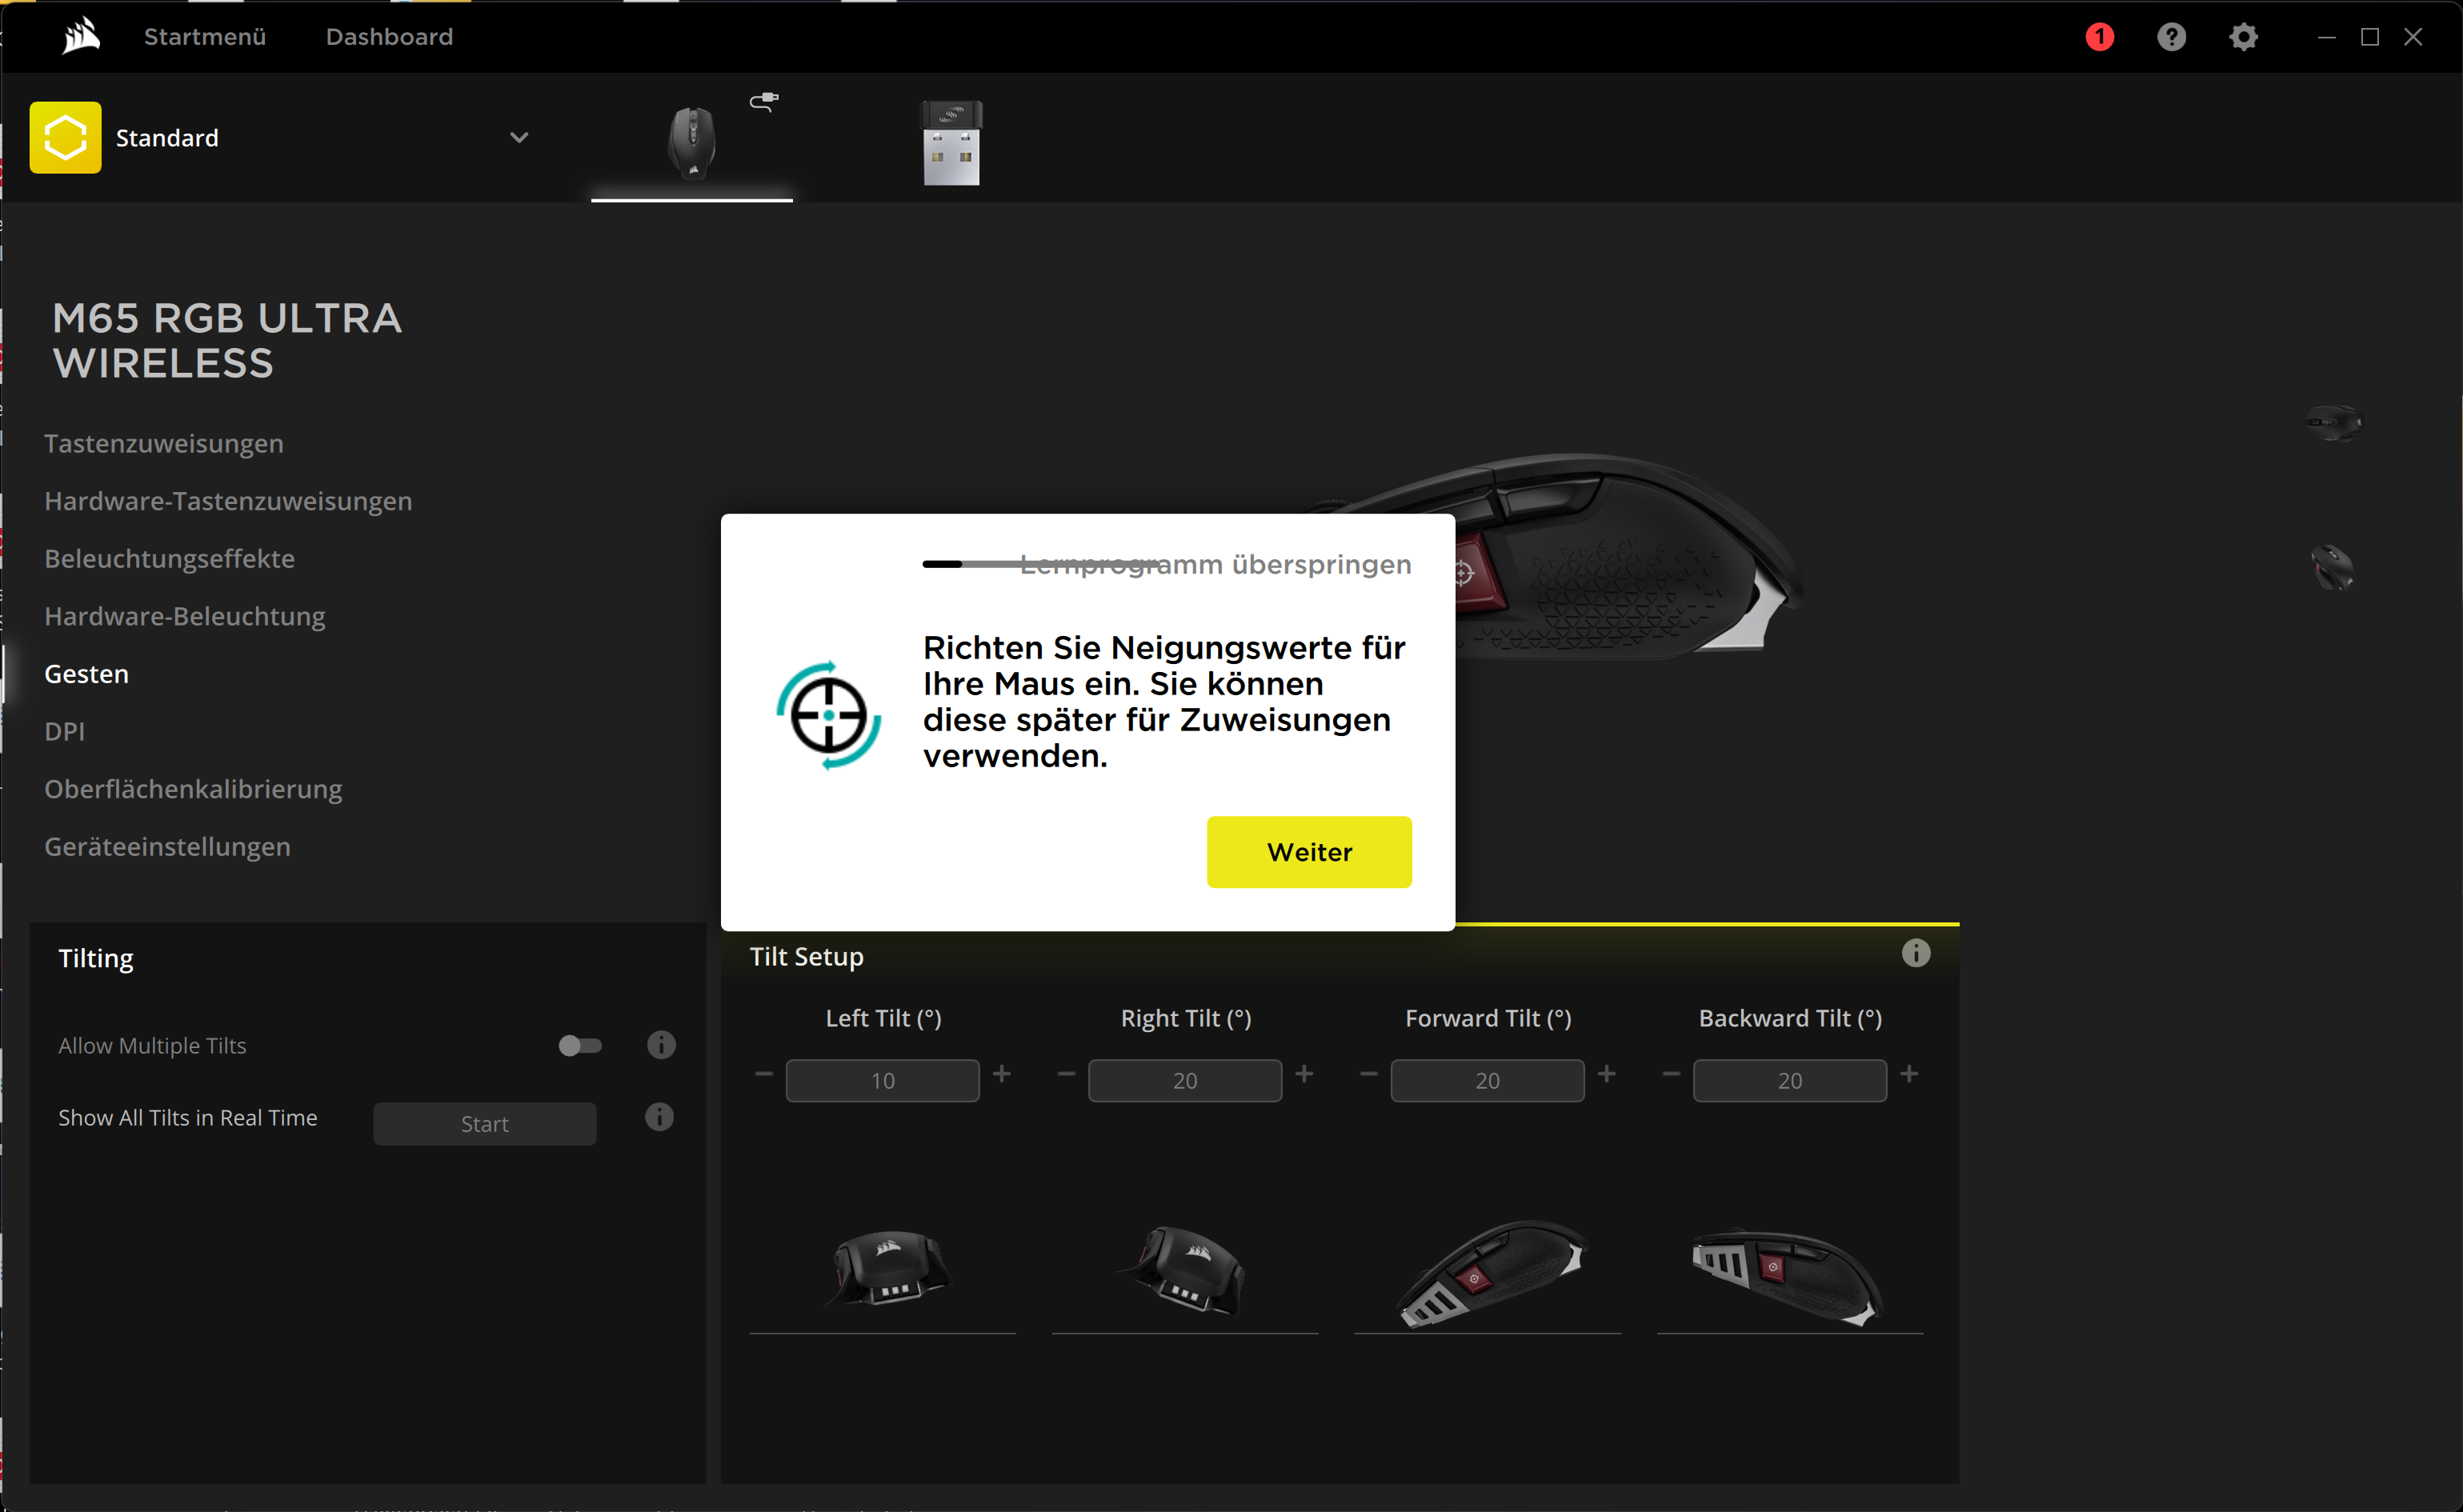
Task: Open Geräteeinstellungen in the sidebar
Action: point(167,846)
